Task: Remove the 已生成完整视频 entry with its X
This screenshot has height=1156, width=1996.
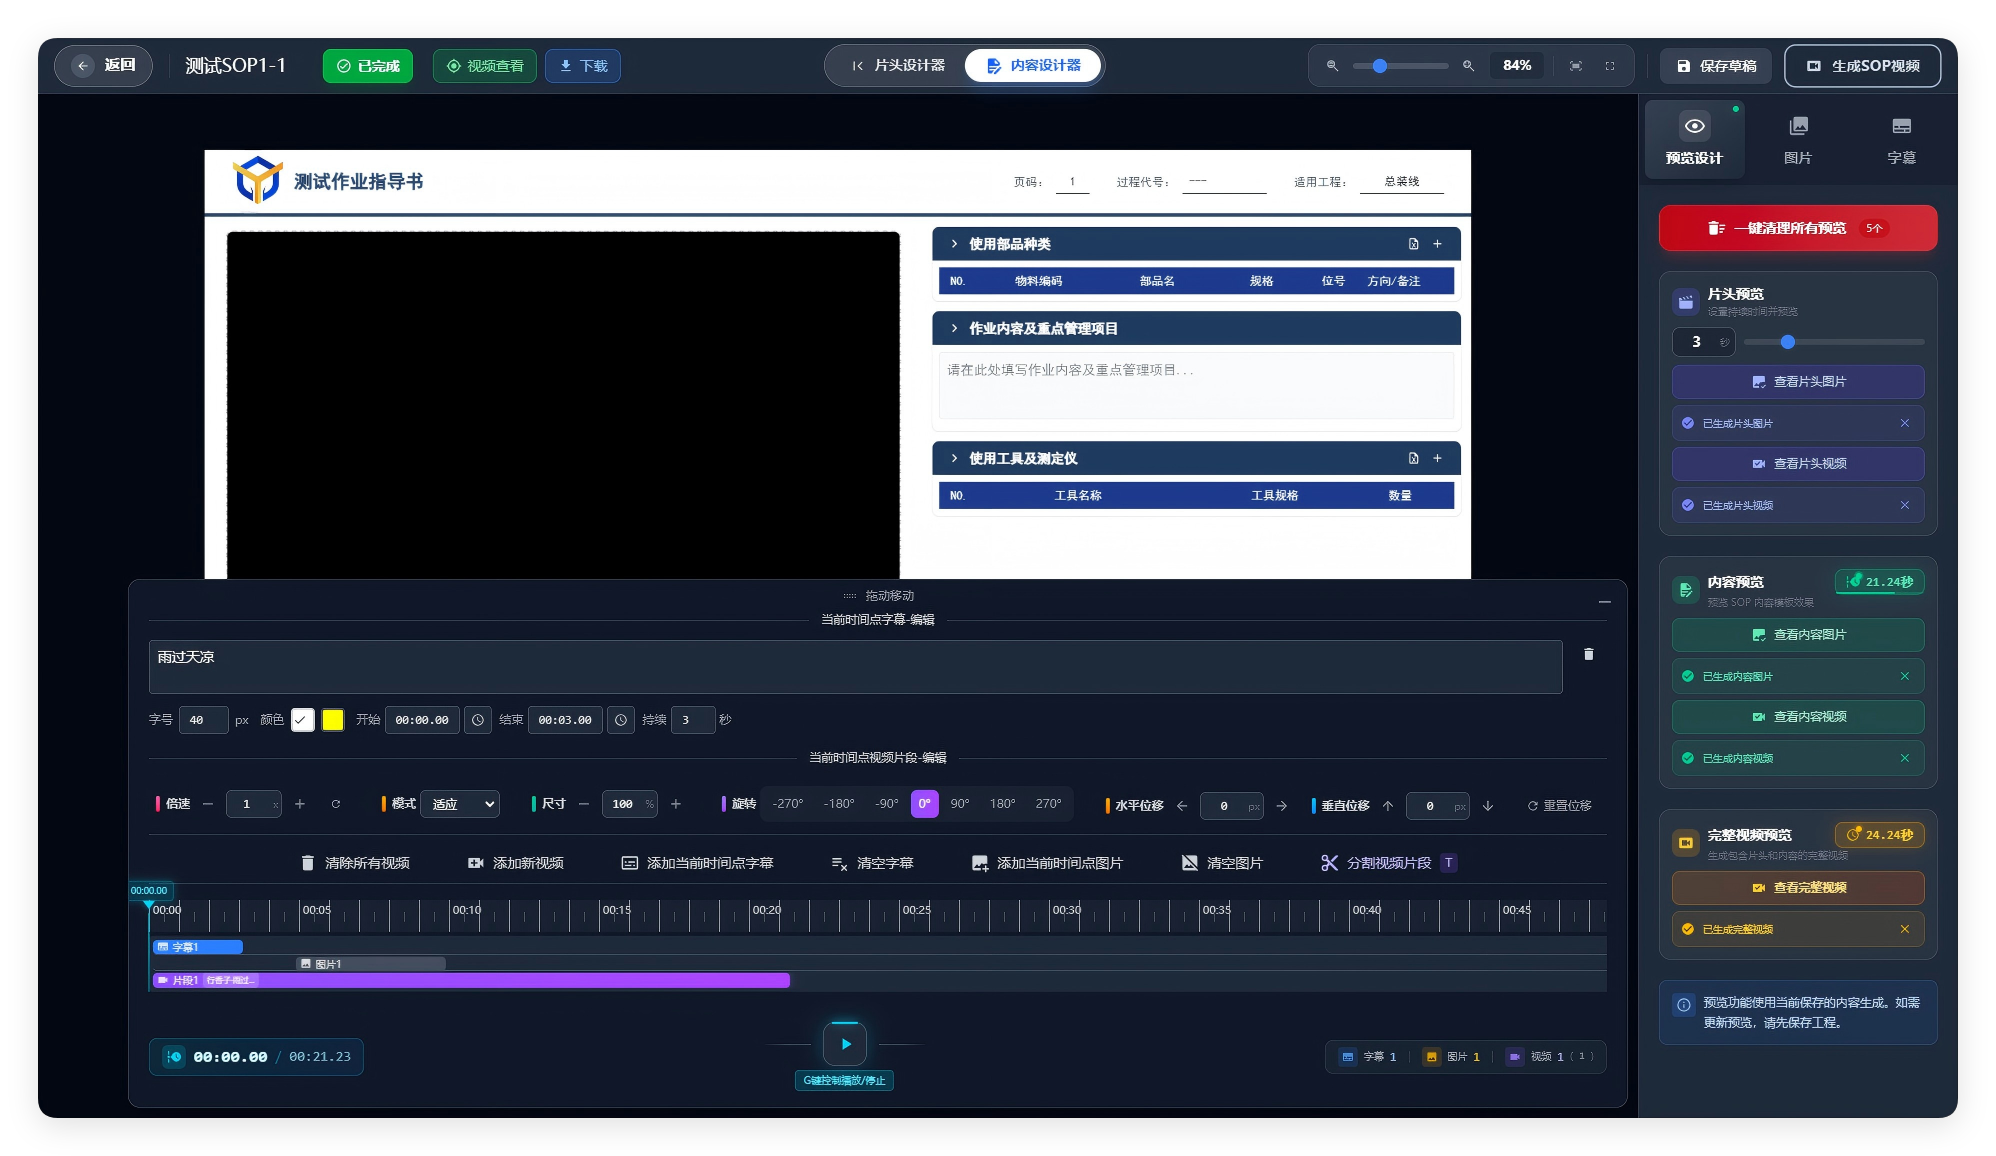Action: (x=1905, y=929)
